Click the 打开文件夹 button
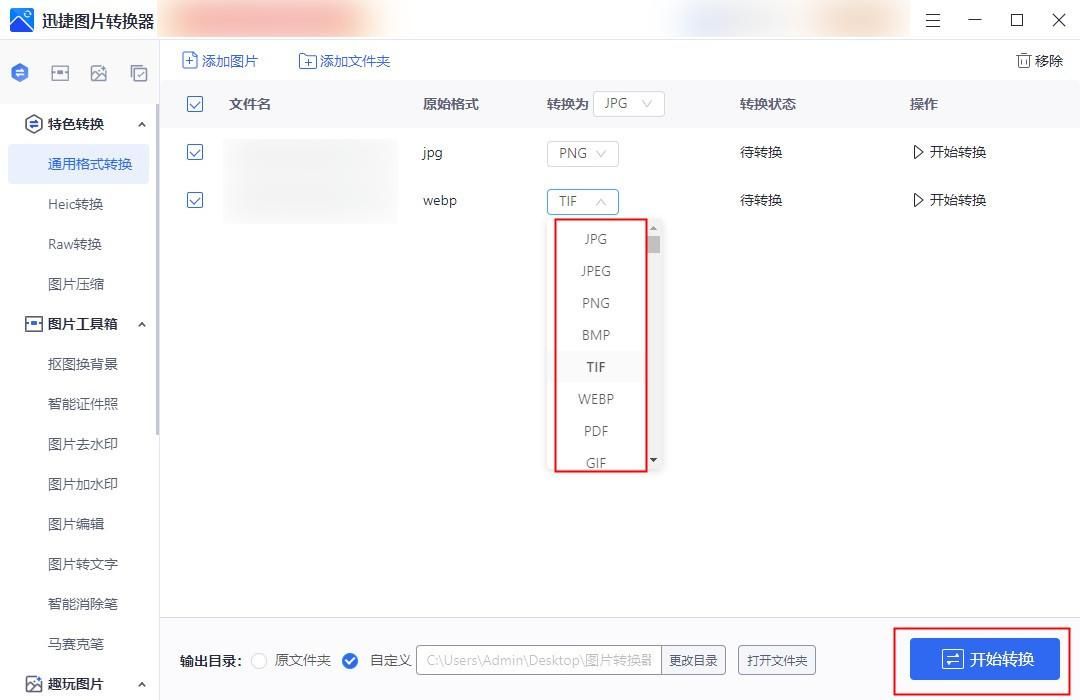The height and width of the screenshot is (700, 1080). point(777,660)
